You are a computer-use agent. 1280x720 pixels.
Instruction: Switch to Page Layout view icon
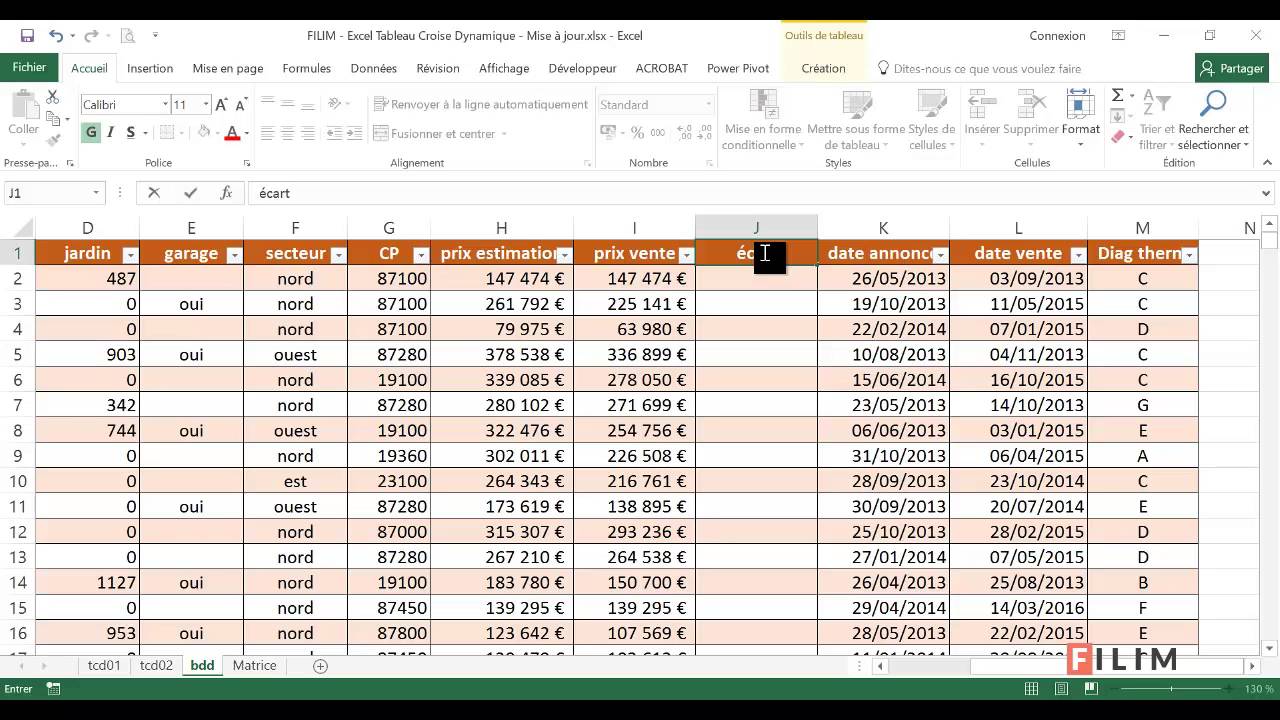[1062, 689]
